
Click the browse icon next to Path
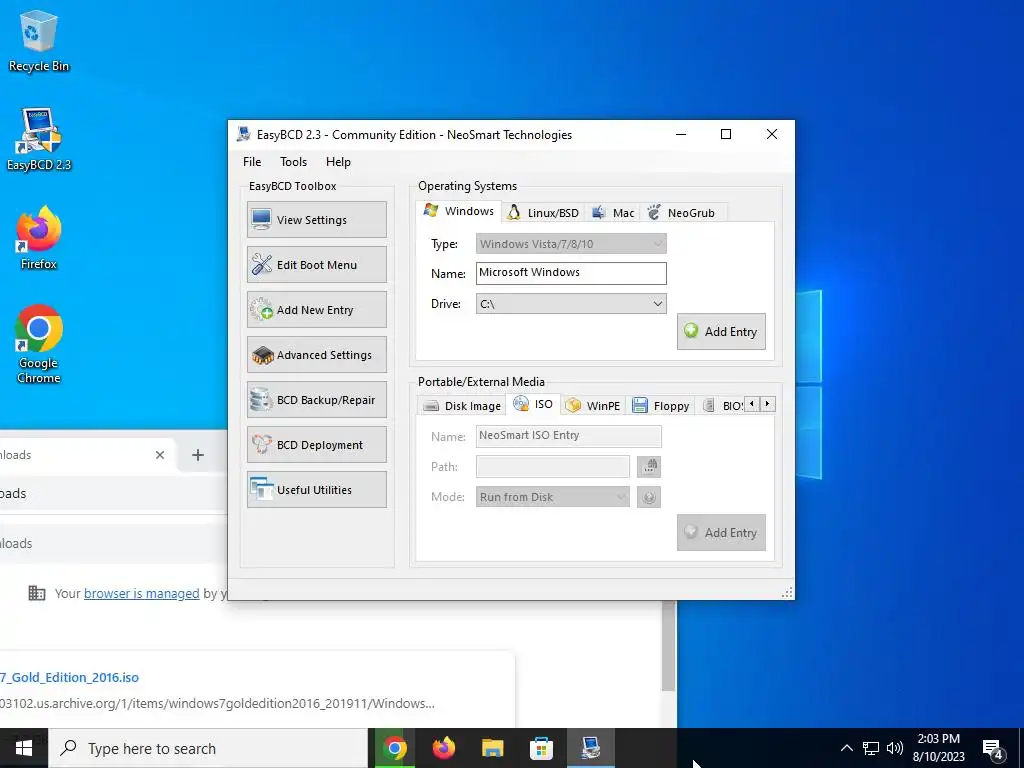point(649,466)
